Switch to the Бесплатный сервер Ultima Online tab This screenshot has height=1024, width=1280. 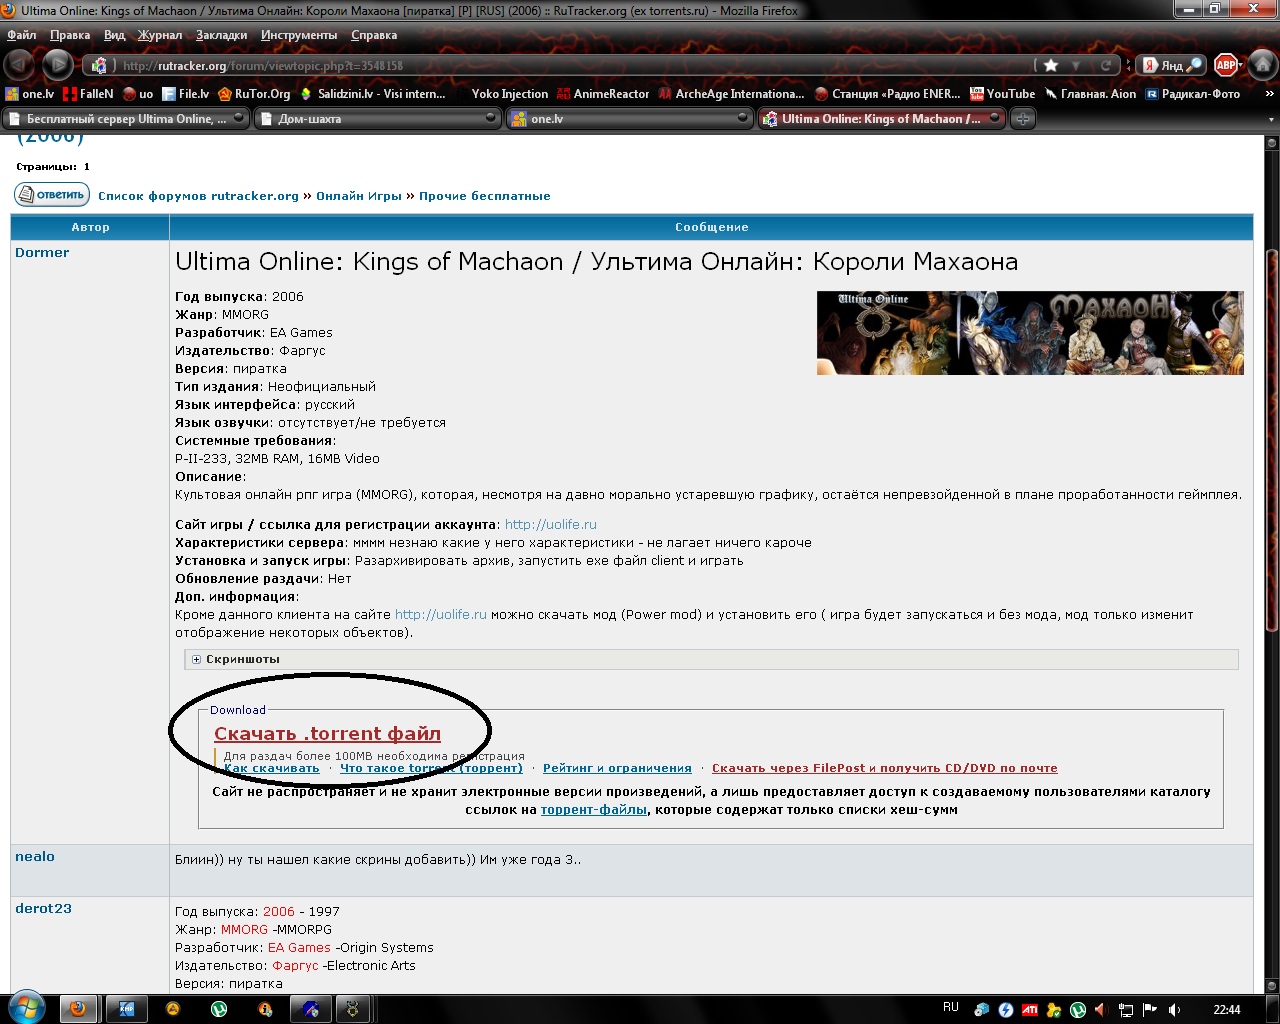126,119
